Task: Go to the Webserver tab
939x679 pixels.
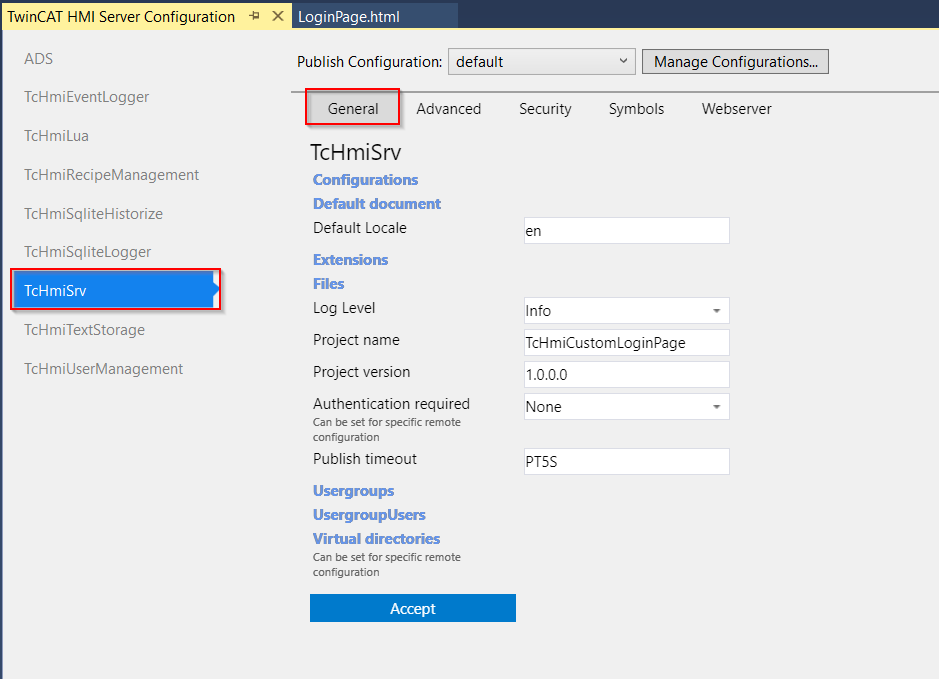Action: pos(737,109)
